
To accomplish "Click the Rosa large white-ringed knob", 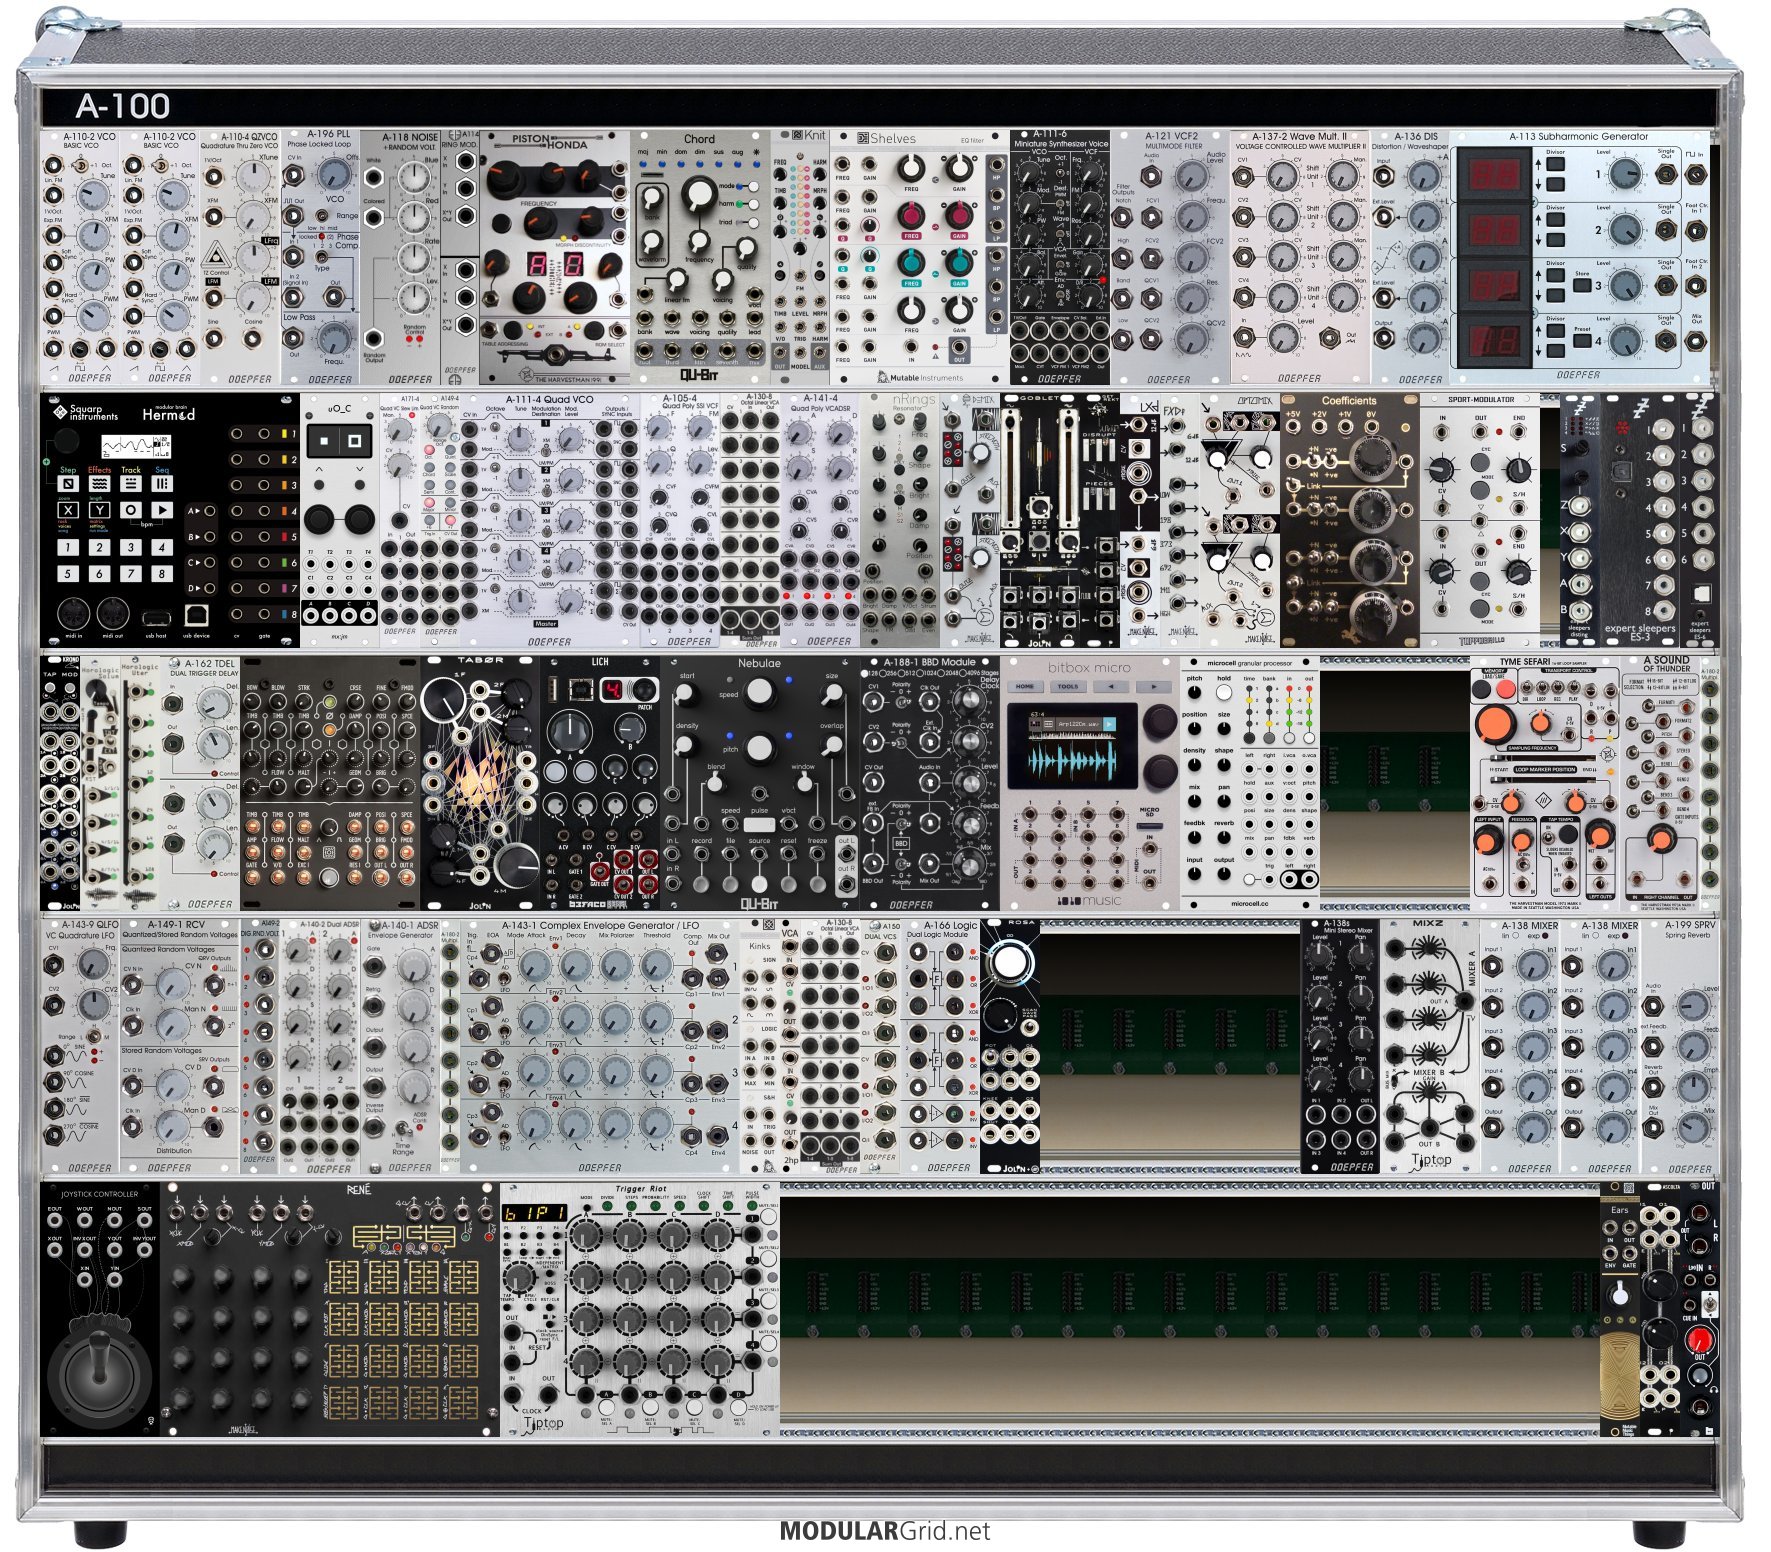I will 1009,963.
